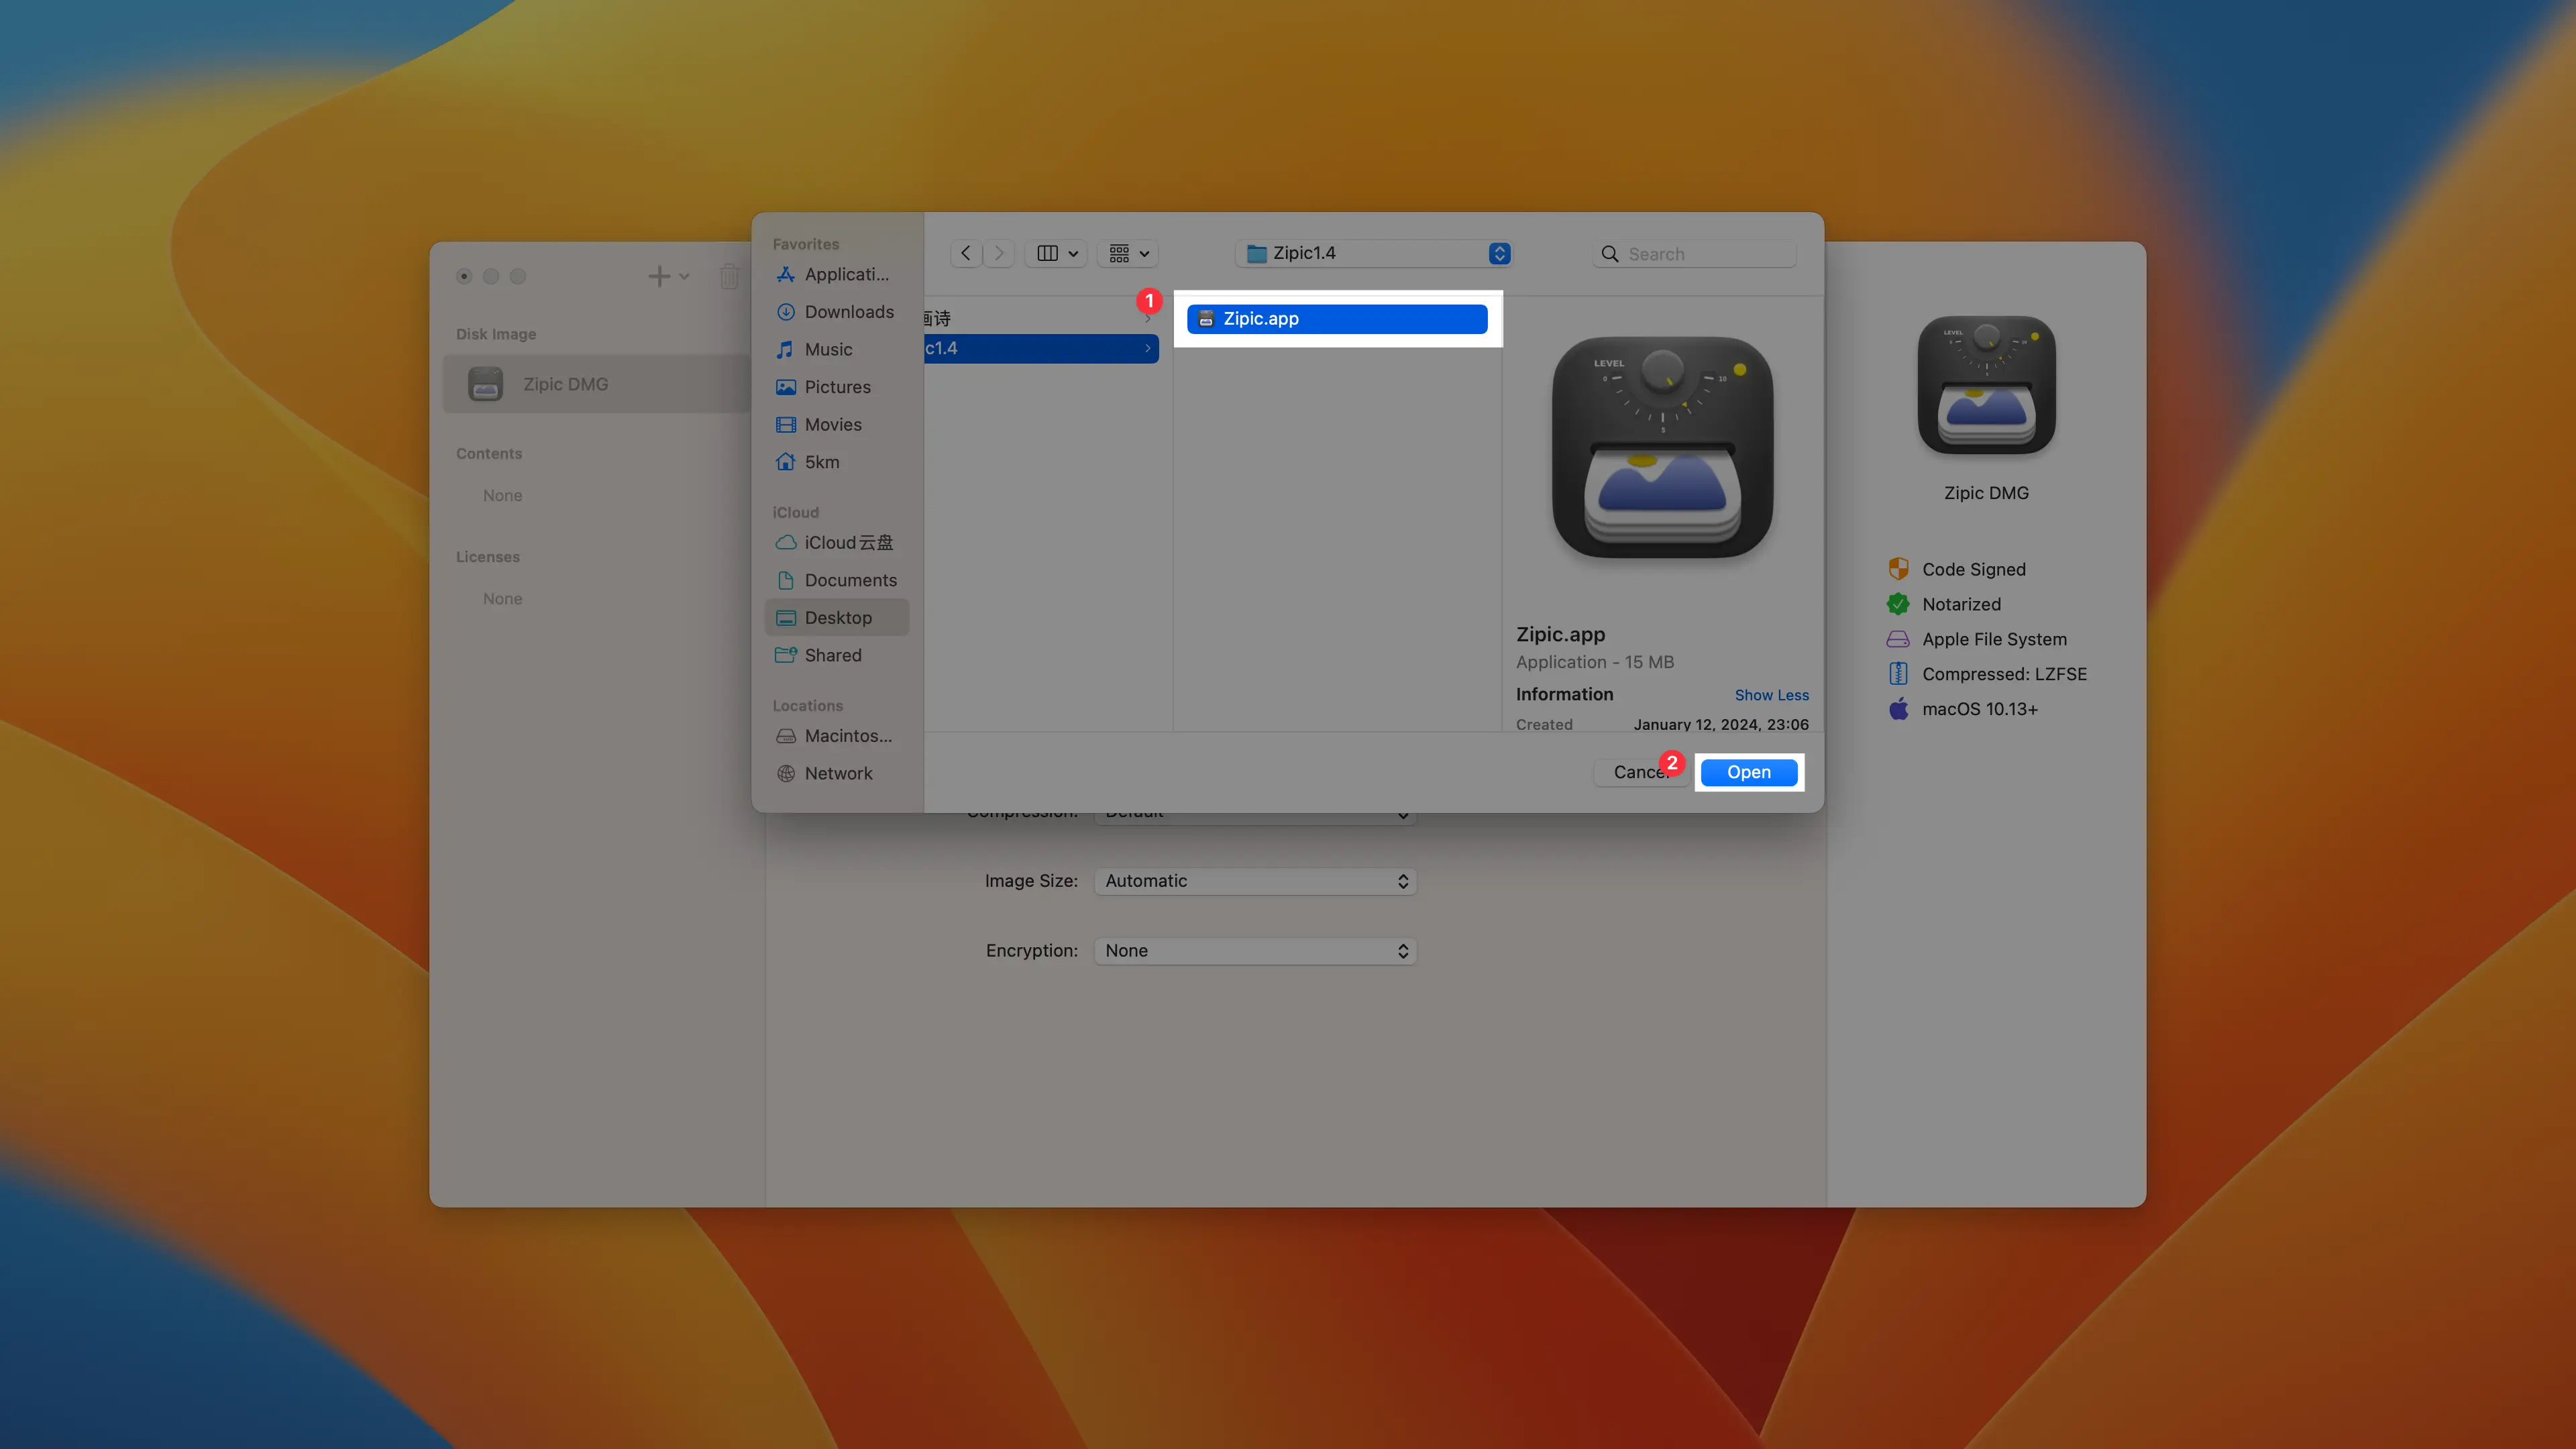The height and width of the screenshot is (1449, 2576).
Task: Confirm with the Open button
Action: 1748,772
